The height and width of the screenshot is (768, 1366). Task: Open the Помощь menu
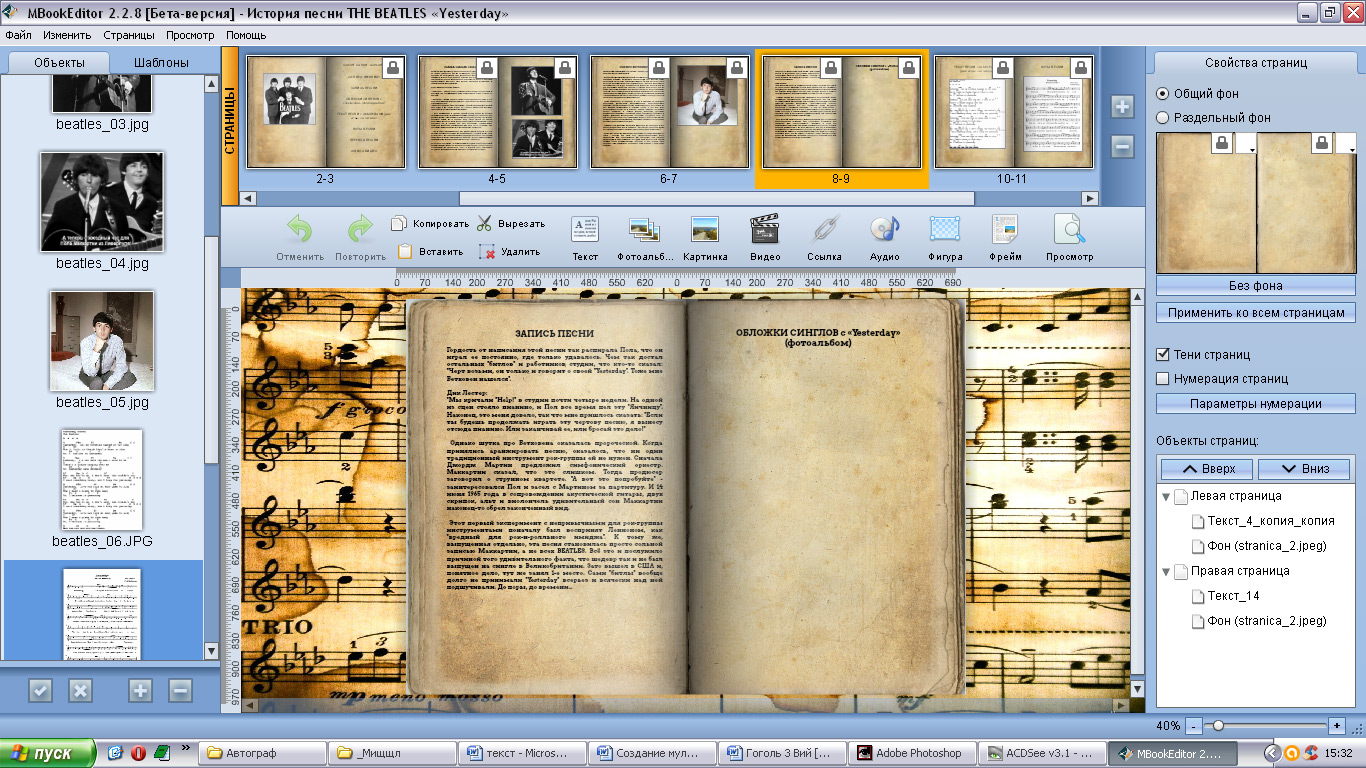click(246, 35)
